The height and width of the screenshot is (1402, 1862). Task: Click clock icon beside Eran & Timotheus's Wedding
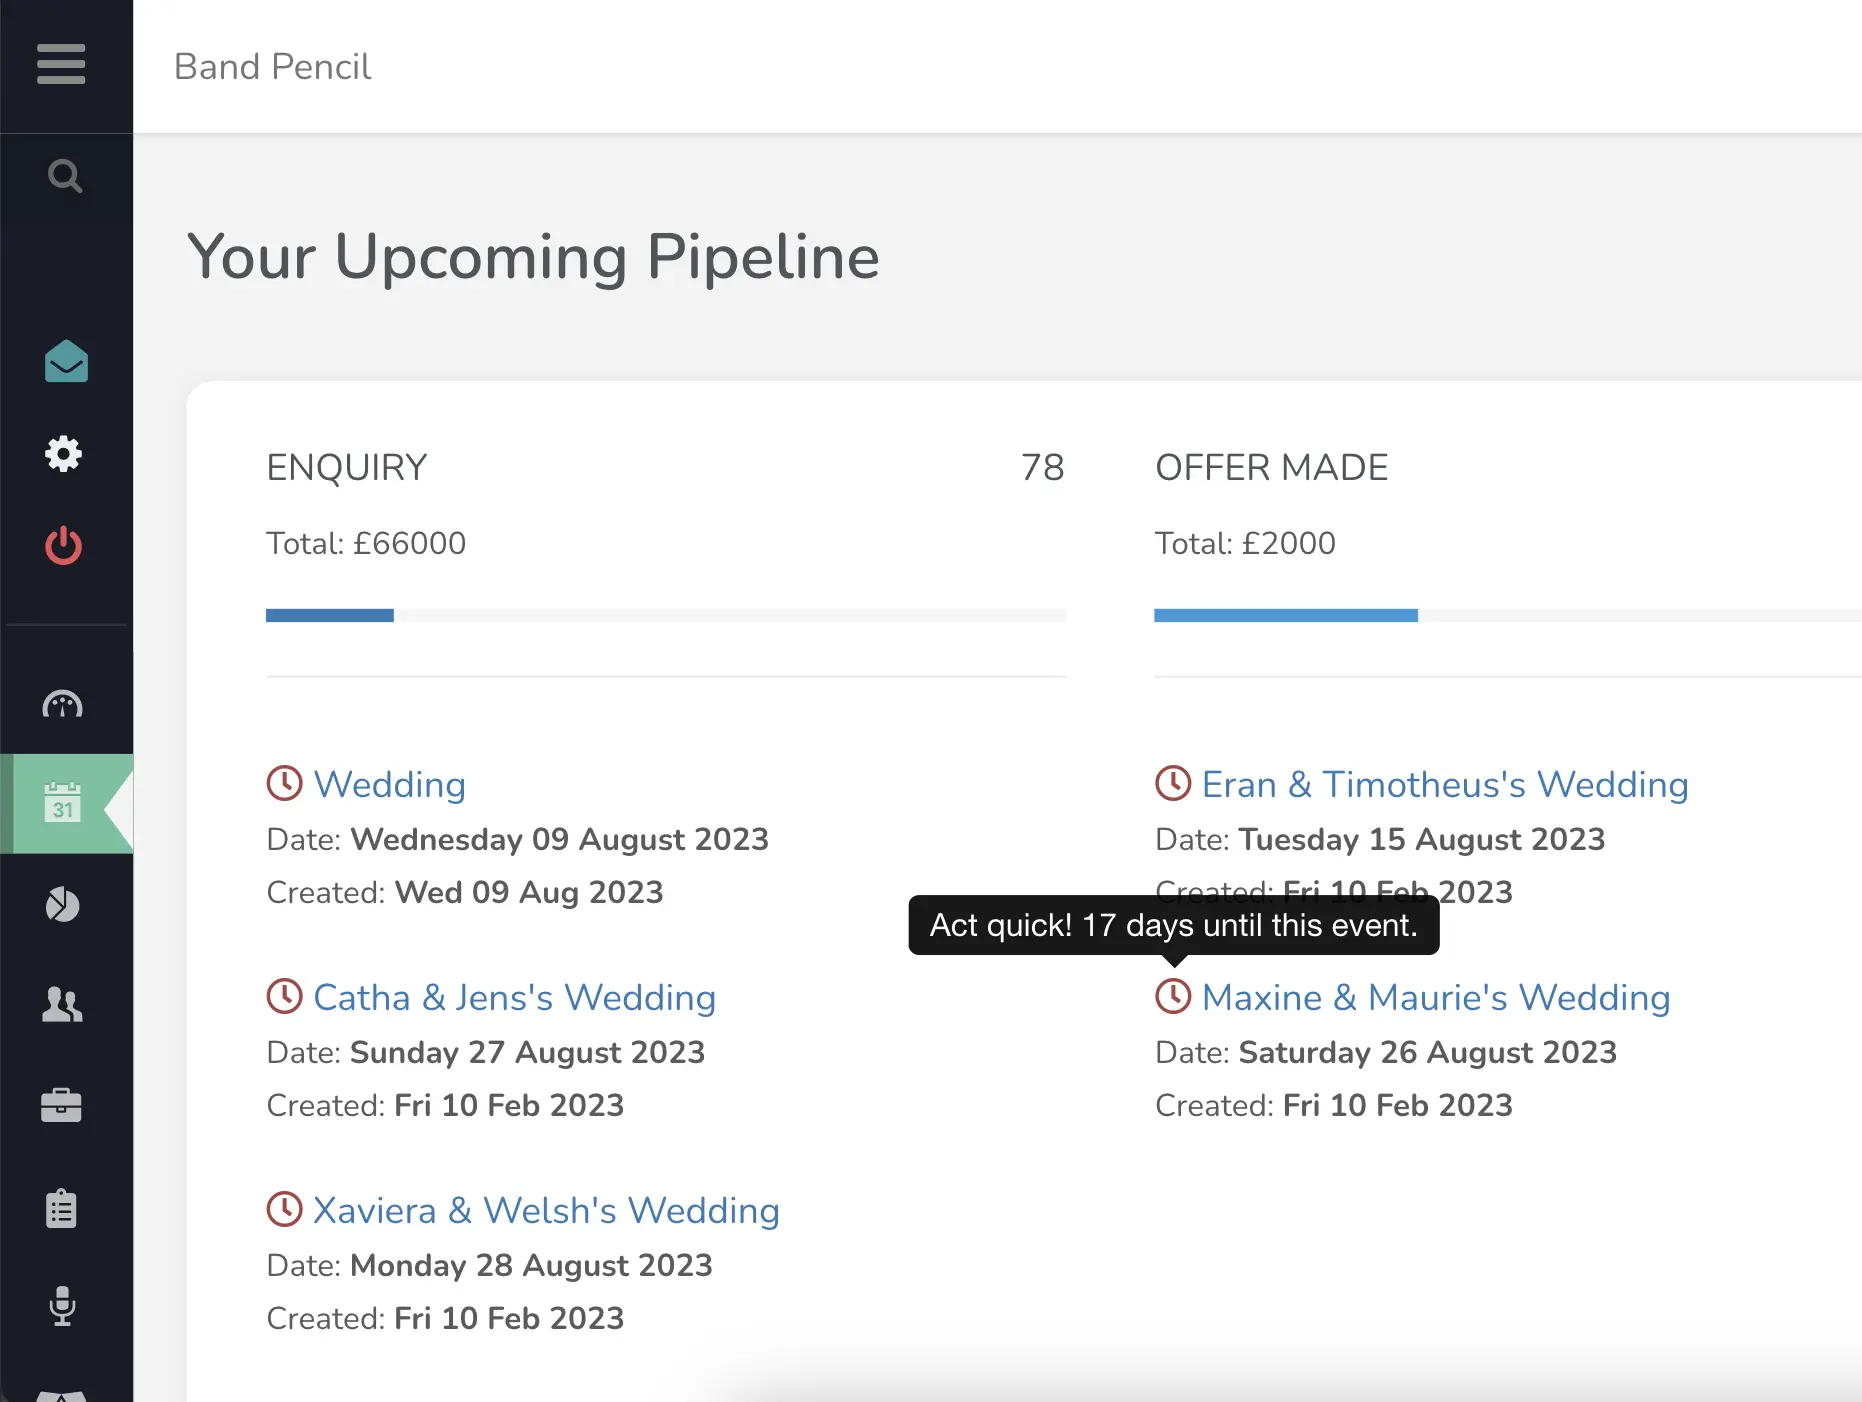point(1173,783)
